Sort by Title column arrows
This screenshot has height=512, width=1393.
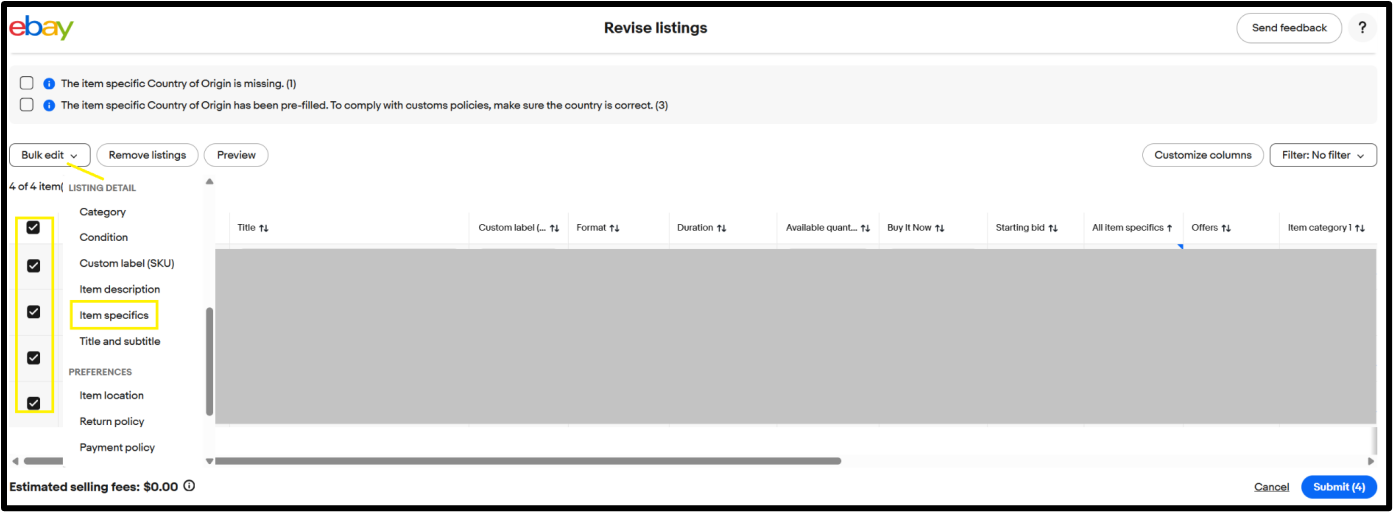click(x=264, y=228)
